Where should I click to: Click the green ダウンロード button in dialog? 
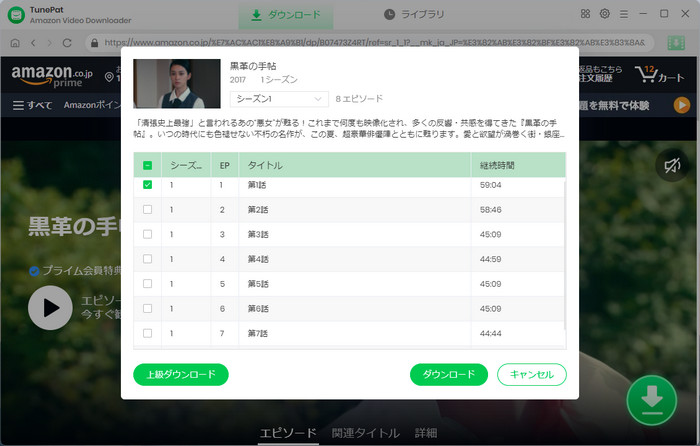449,374
